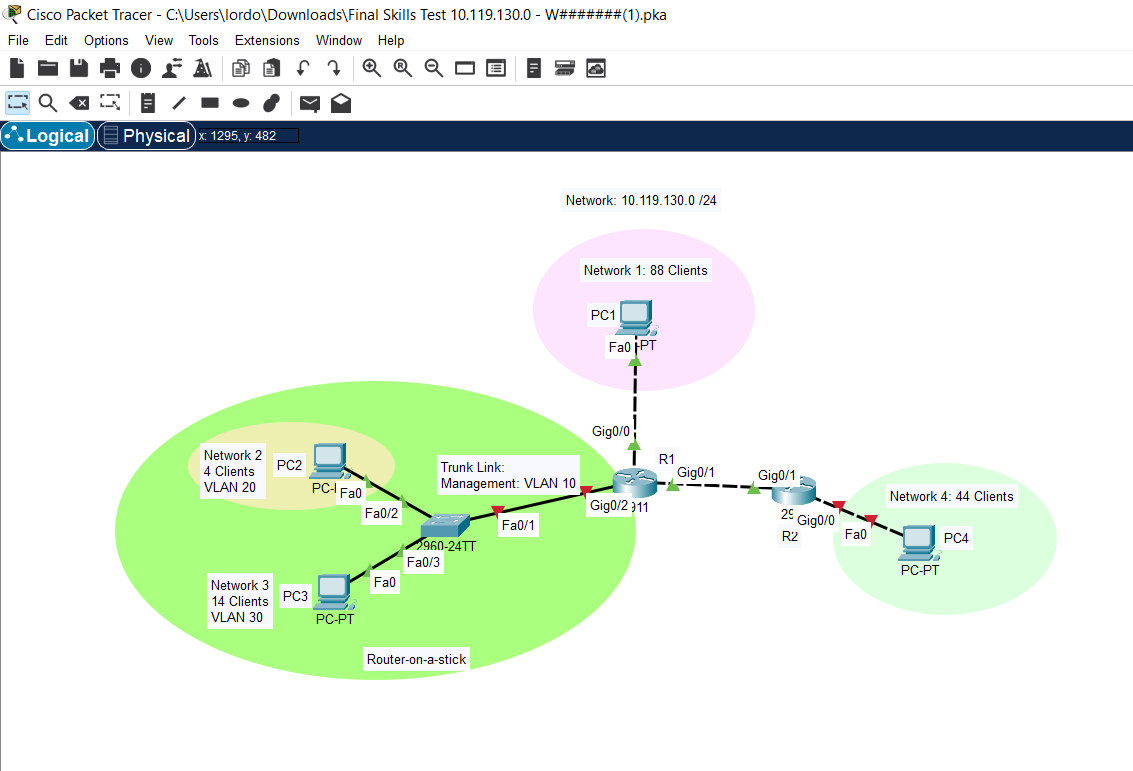Select the Inspect magnifier tool

47,102
